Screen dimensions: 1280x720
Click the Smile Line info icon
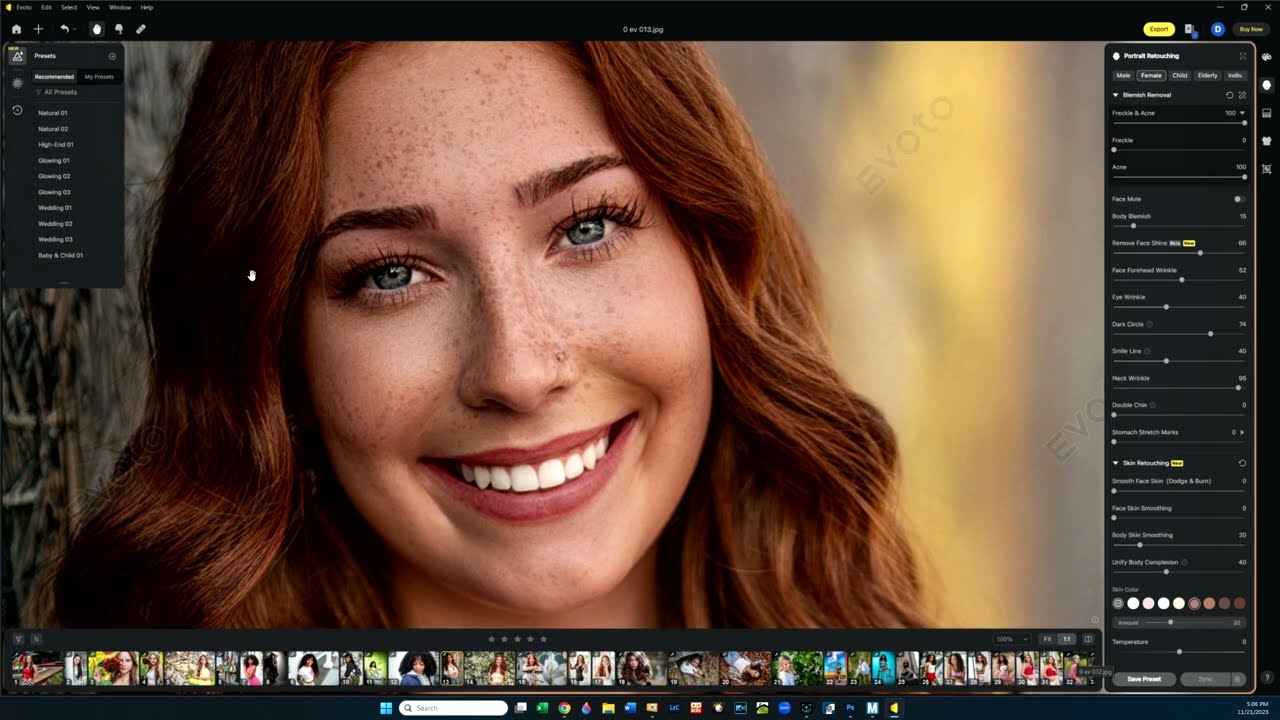point(1147,351)
